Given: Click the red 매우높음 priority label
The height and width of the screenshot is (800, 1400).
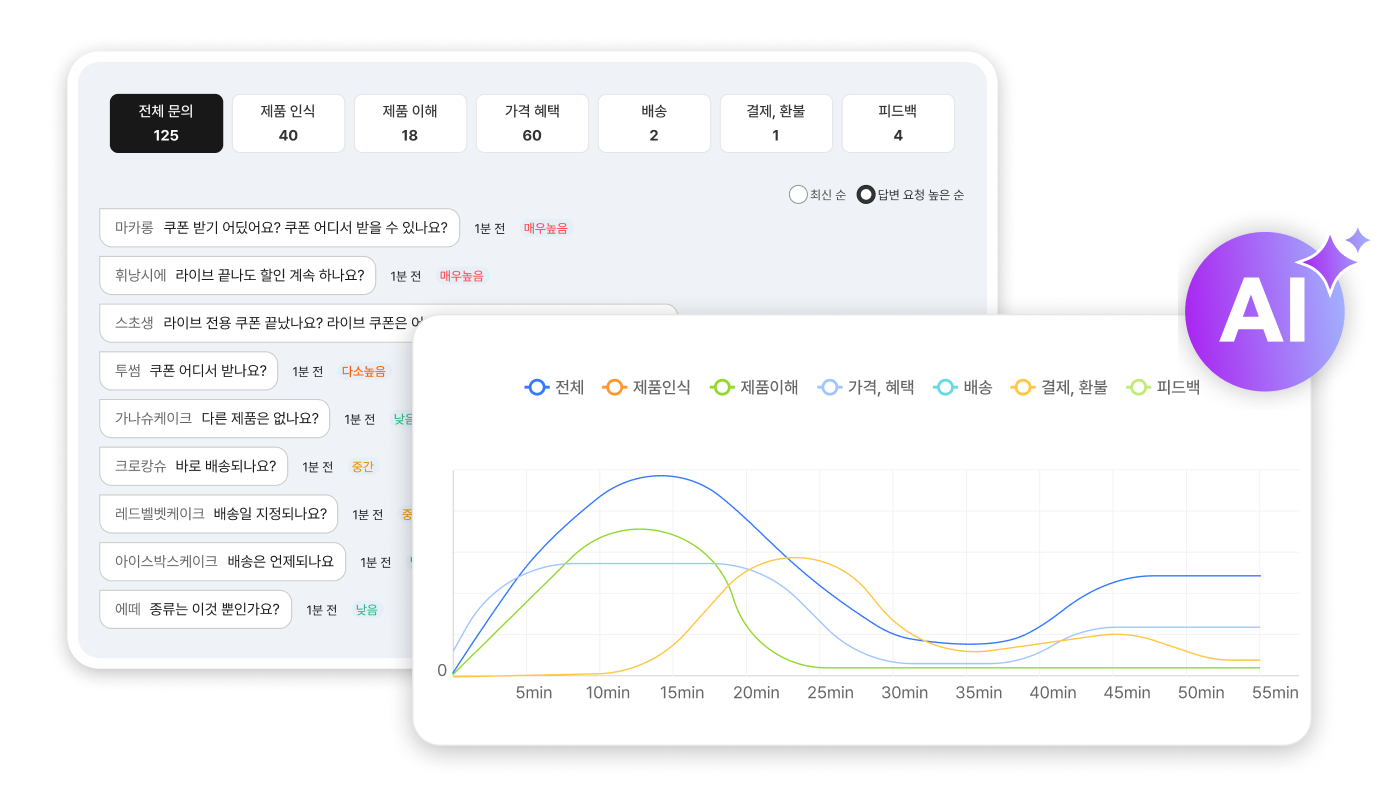Looking at the screenshot, I should (x=546, y=228).
